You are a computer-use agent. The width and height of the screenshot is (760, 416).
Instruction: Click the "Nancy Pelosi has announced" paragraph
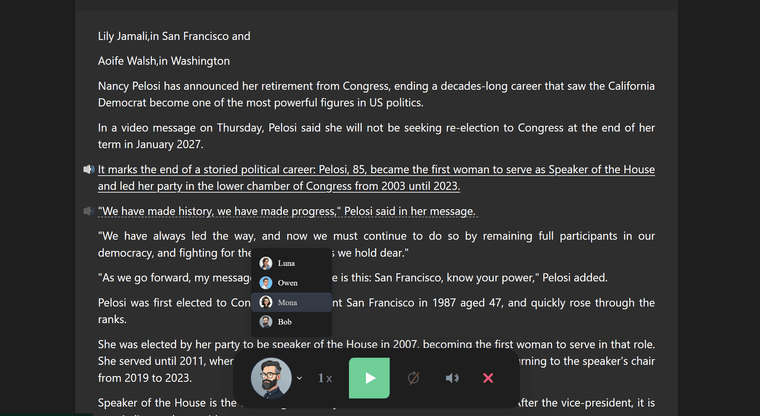pyautogui.click(x=376, y=94)
